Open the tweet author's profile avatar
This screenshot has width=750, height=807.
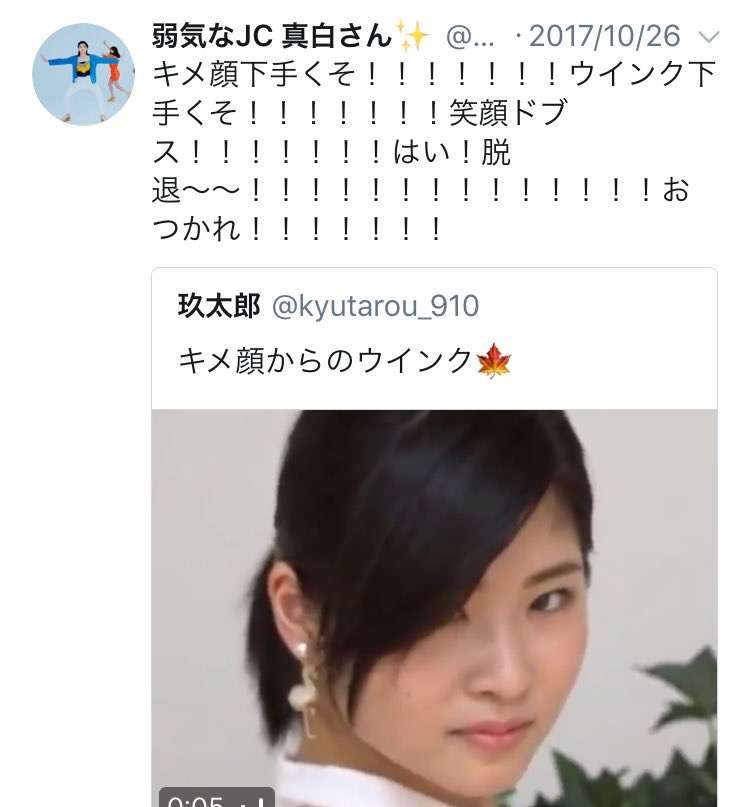(x=83, y=74)
